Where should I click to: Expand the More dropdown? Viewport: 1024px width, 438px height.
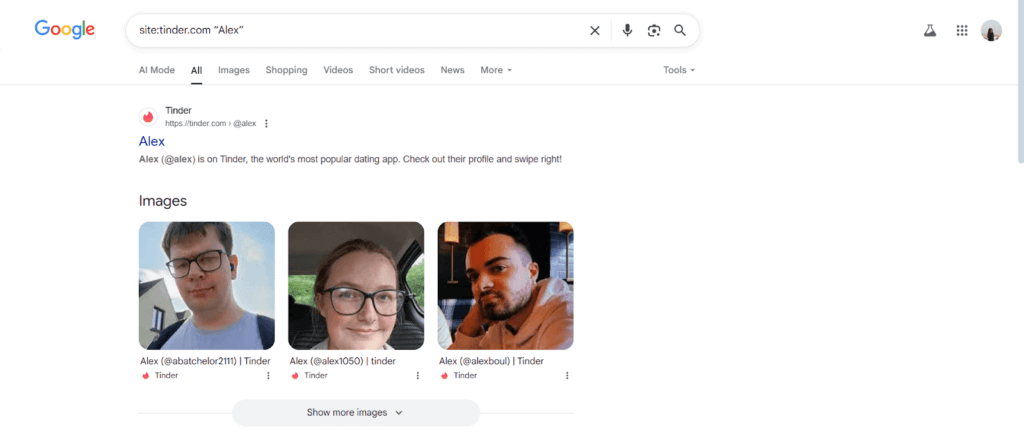pos(496,70)
